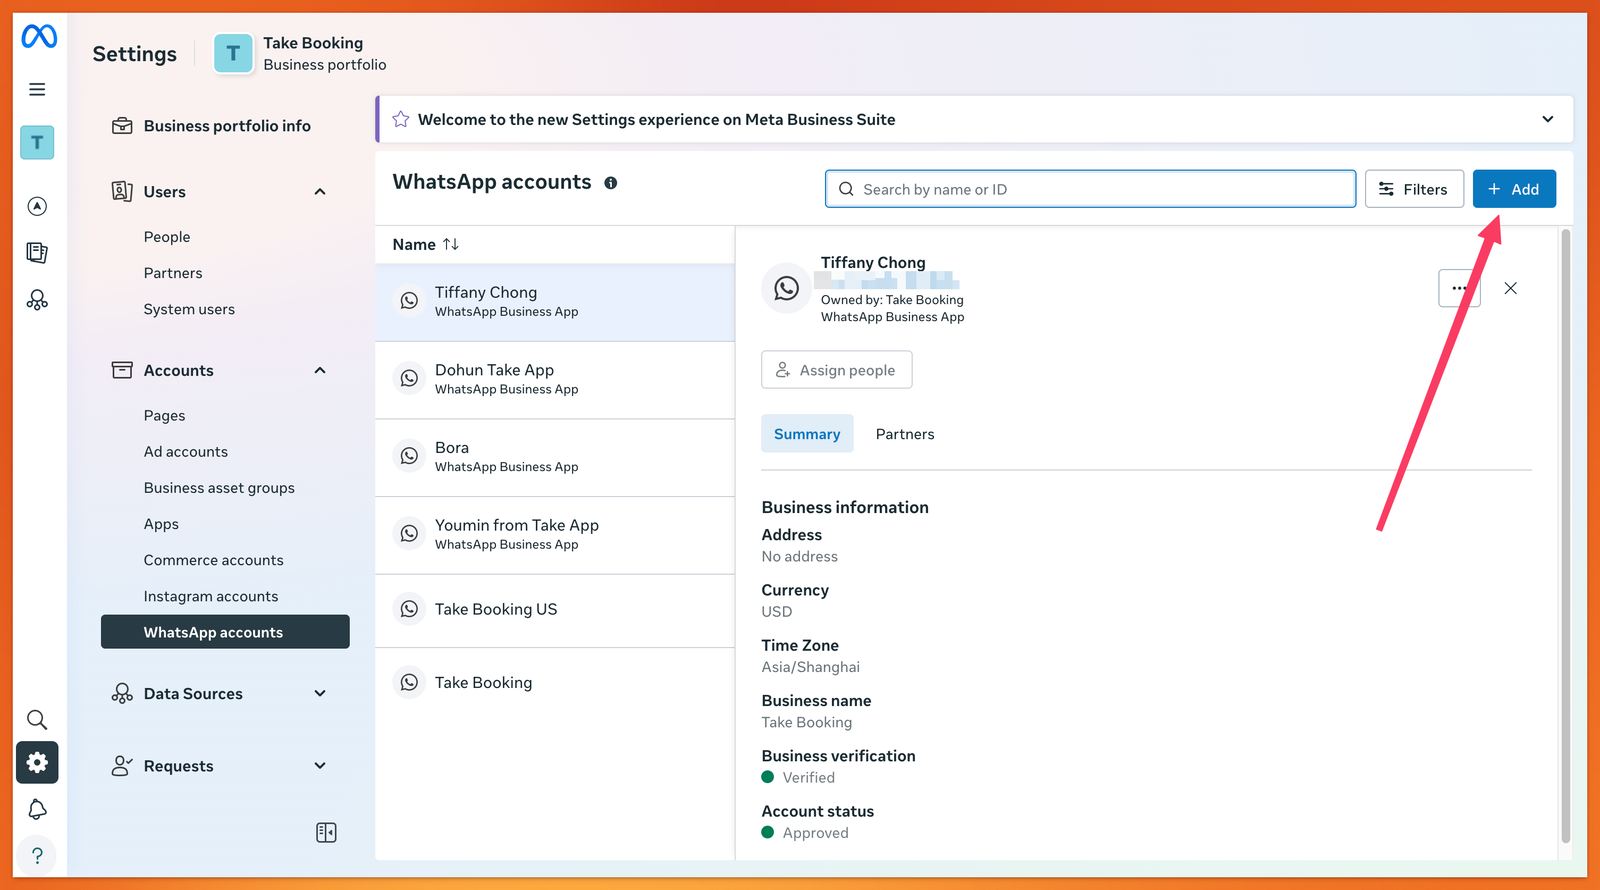
Task: Focus the Search by name or ID field
Action: pos(1090,189)
